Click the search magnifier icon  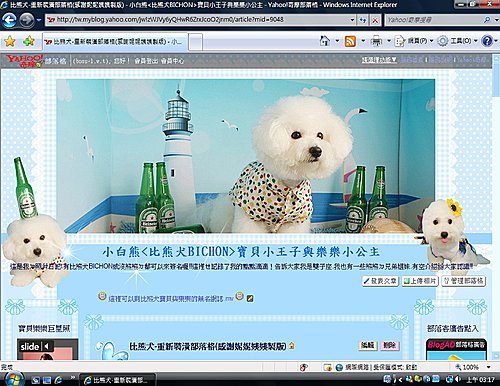pyautogui.click(x=487, y=20)
